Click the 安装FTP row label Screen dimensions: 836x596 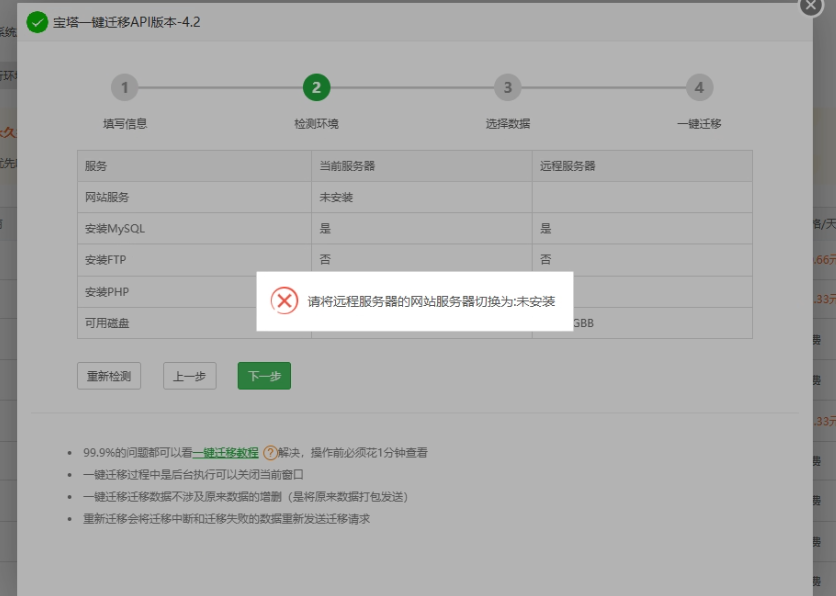pyautogui.click(x=106, y=260)
